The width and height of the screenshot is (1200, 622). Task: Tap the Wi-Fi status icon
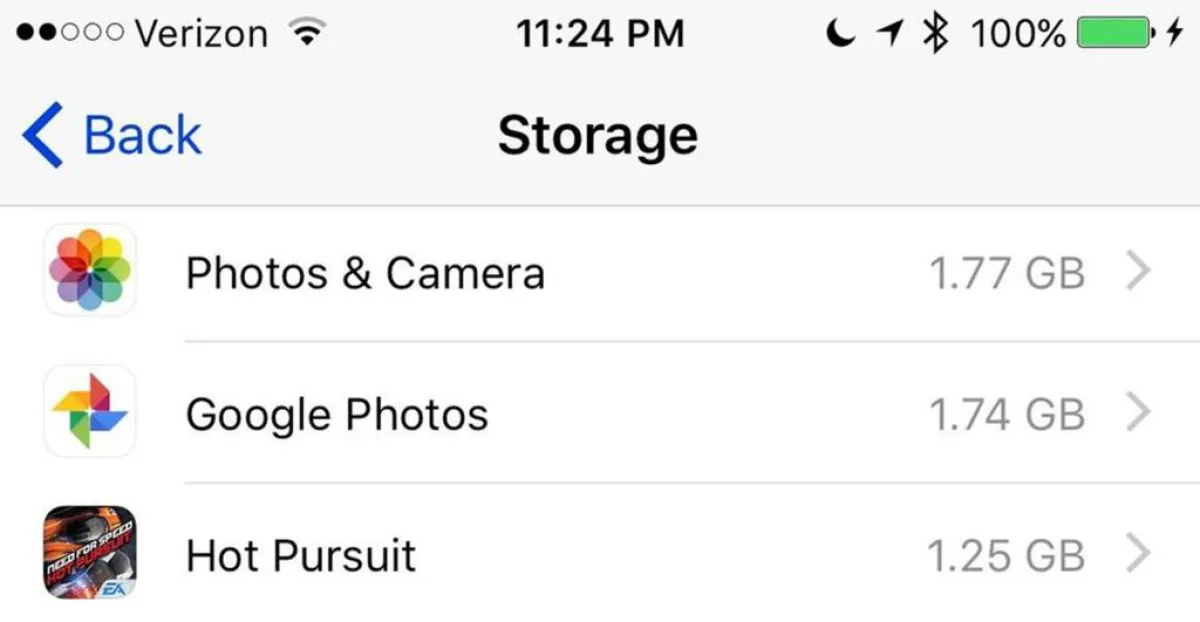tap(308, 35)
